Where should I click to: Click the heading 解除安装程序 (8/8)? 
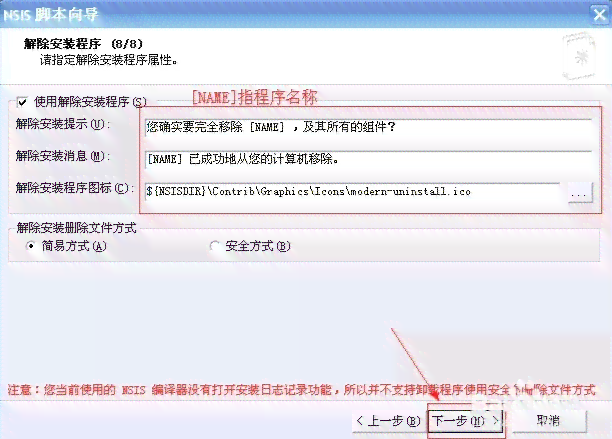pos(83,43)
